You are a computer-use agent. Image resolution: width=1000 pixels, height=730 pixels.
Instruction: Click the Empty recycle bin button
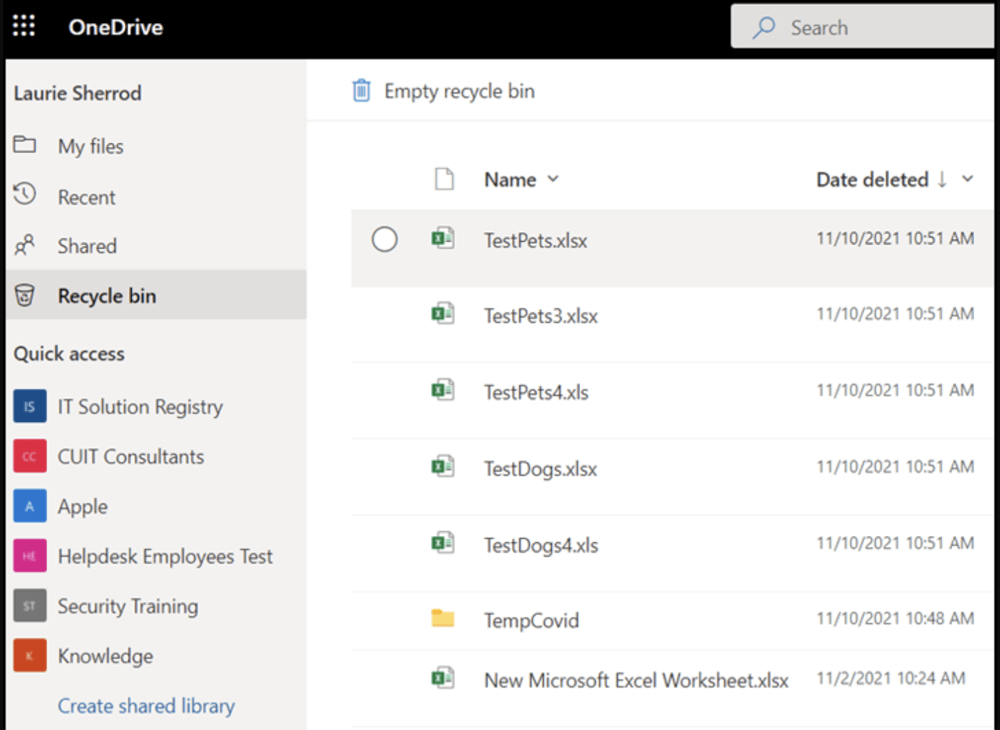pyautogui.click(x=444, y=90)
